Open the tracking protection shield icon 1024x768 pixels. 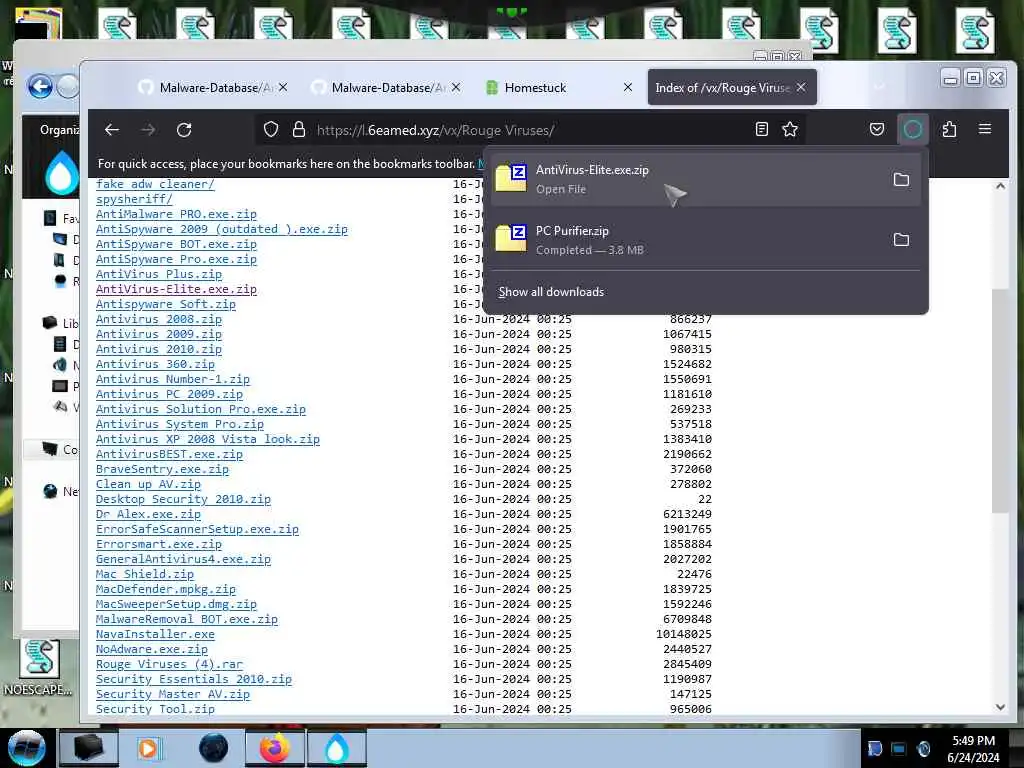(271, 129)
